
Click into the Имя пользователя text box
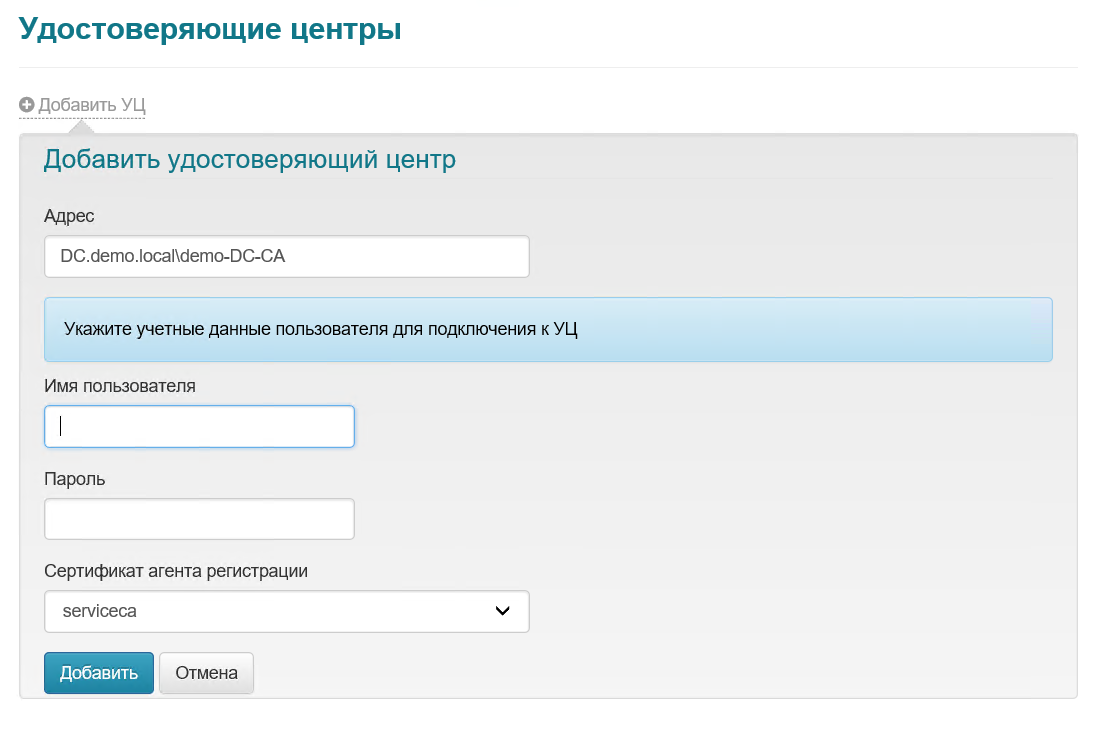click(199, 426)
